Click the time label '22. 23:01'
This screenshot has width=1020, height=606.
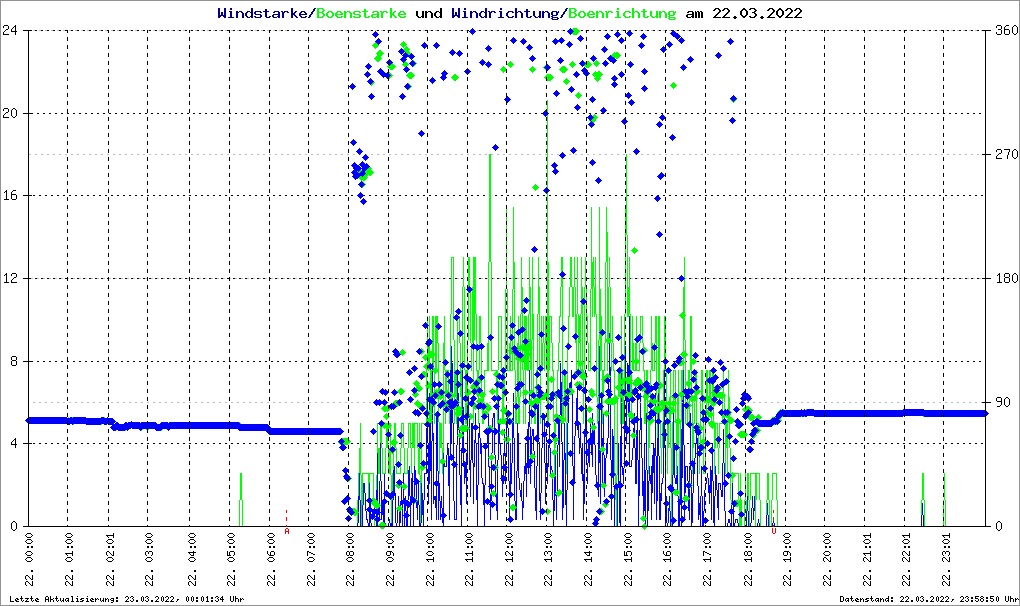point(946,560)
